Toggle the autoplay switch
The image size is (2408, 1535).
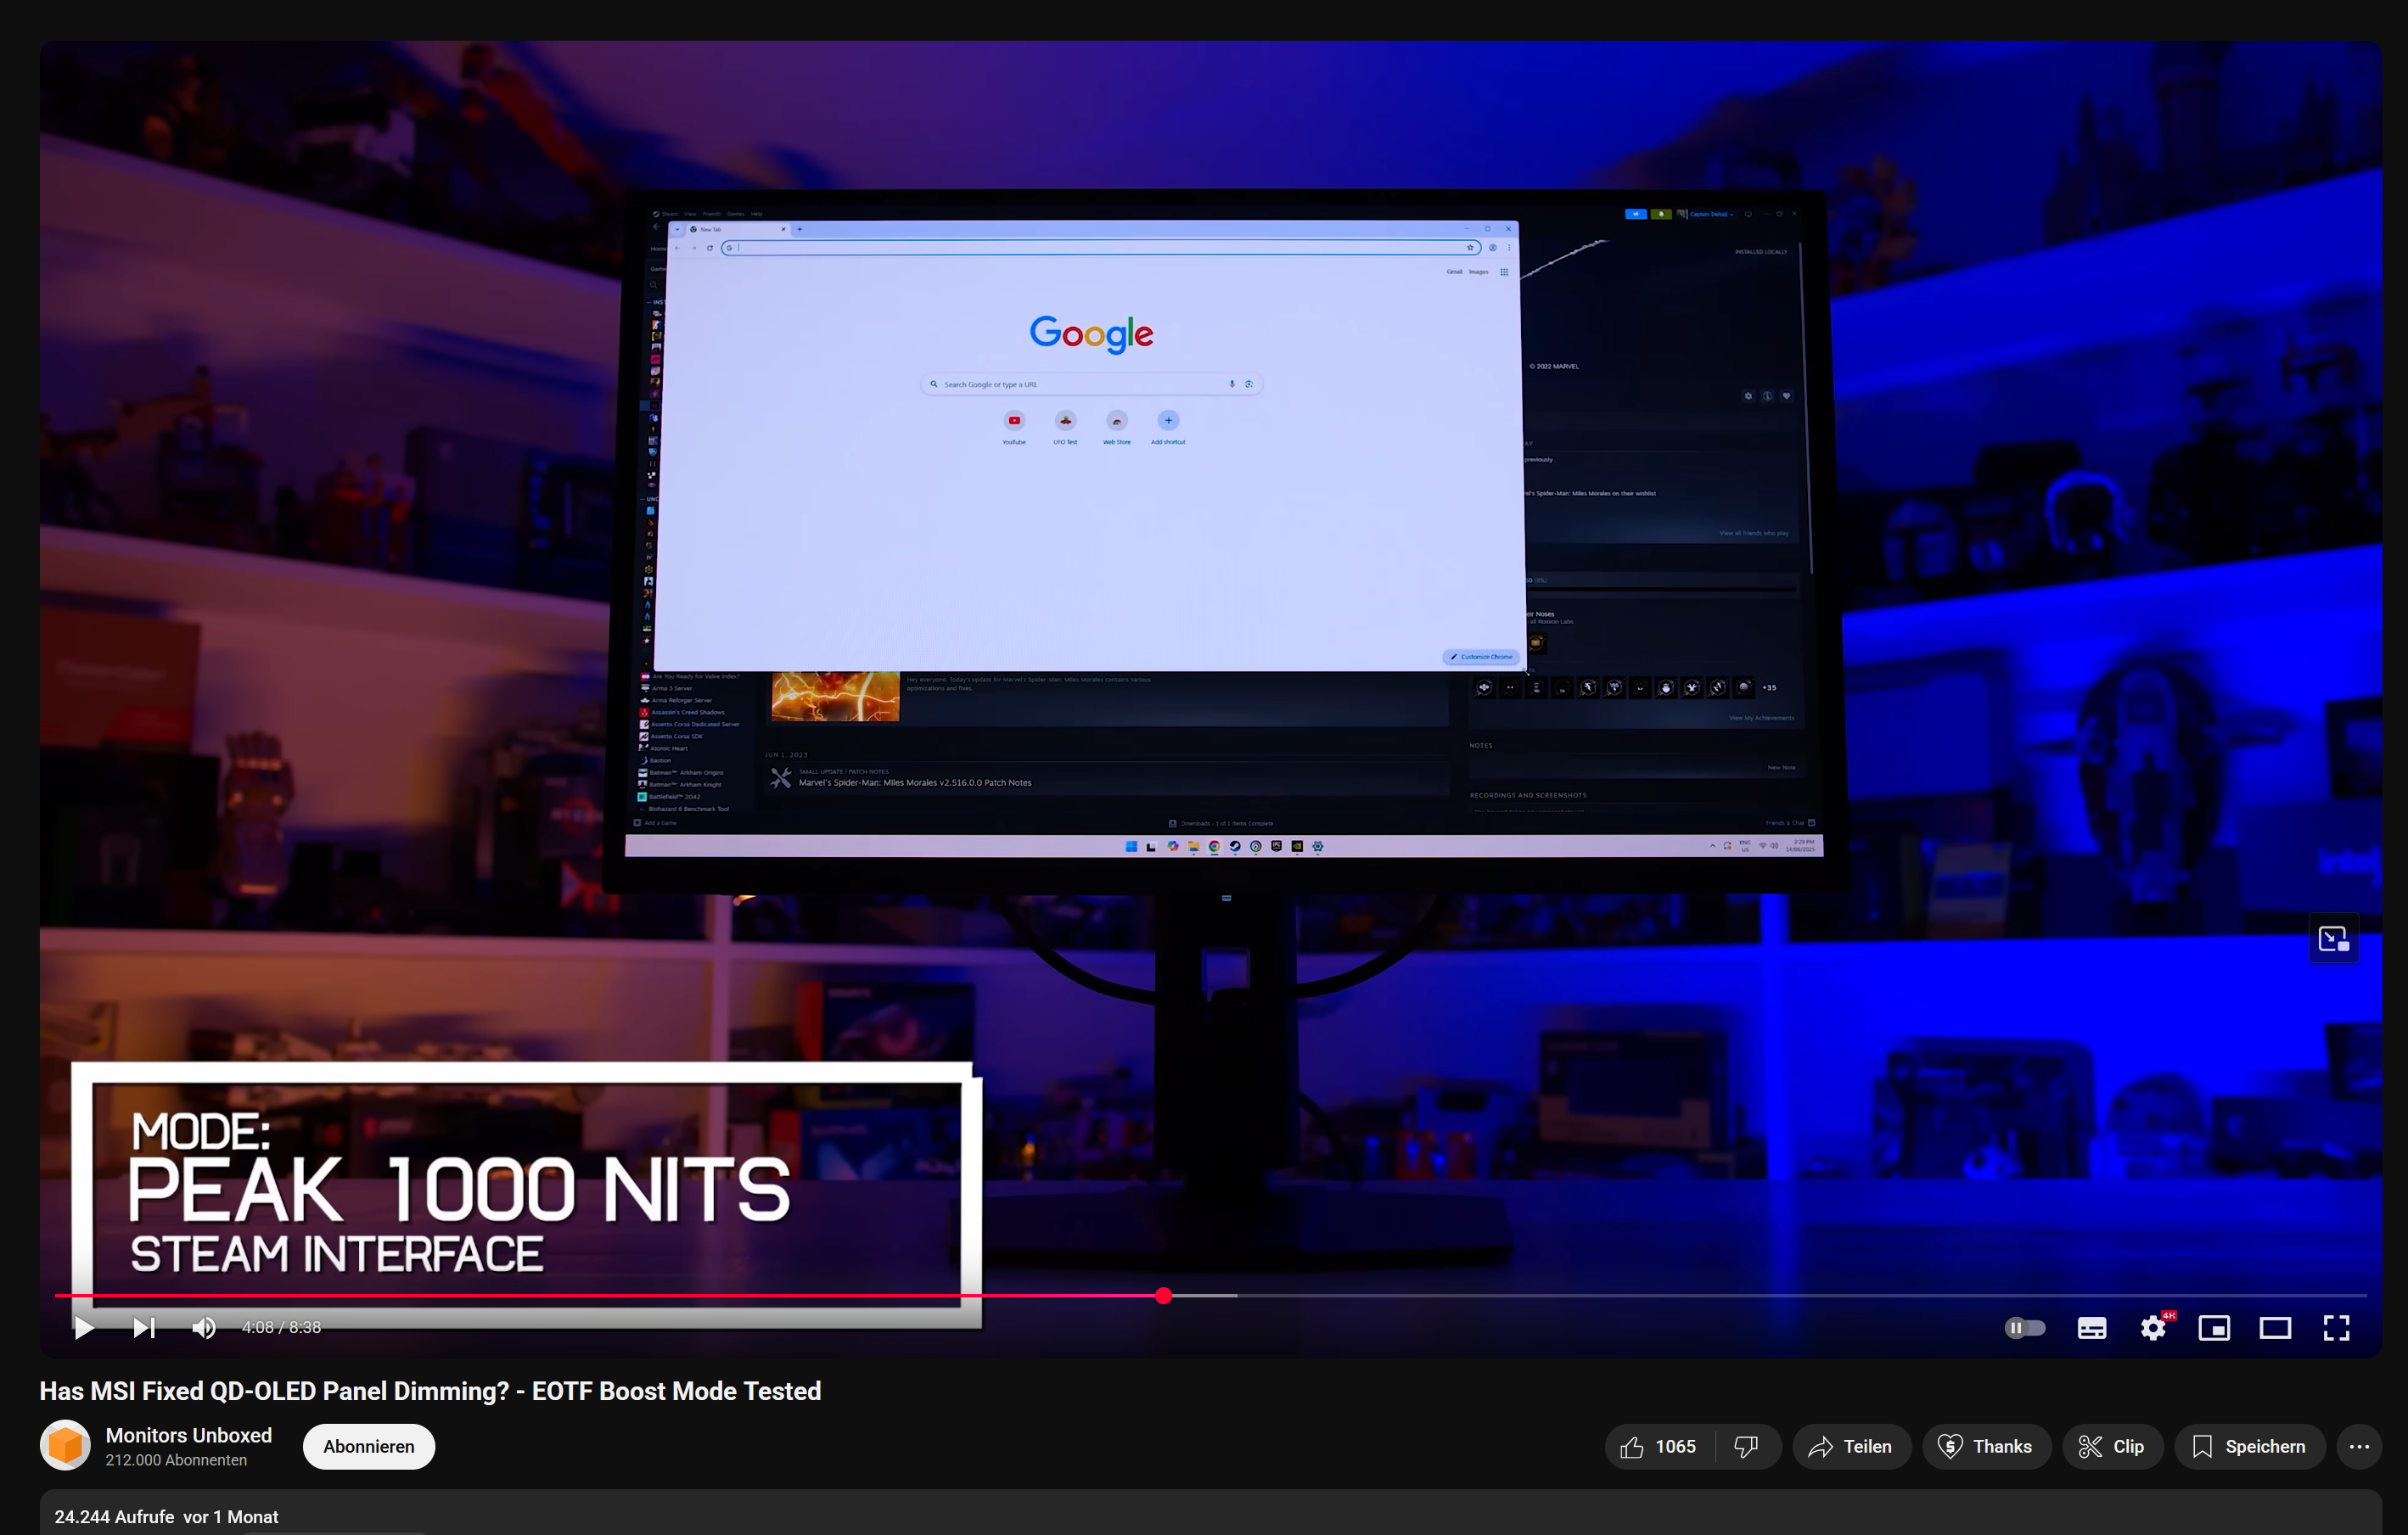pos(2024,1327)
